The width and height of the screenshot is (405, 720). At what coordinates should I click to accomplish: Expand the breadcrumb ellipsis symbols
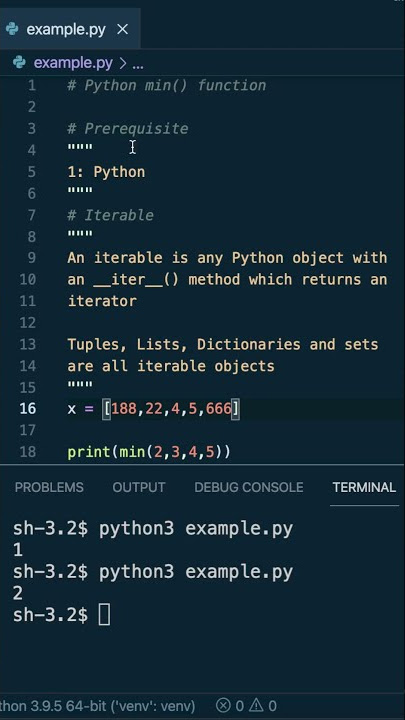point(138,63)
